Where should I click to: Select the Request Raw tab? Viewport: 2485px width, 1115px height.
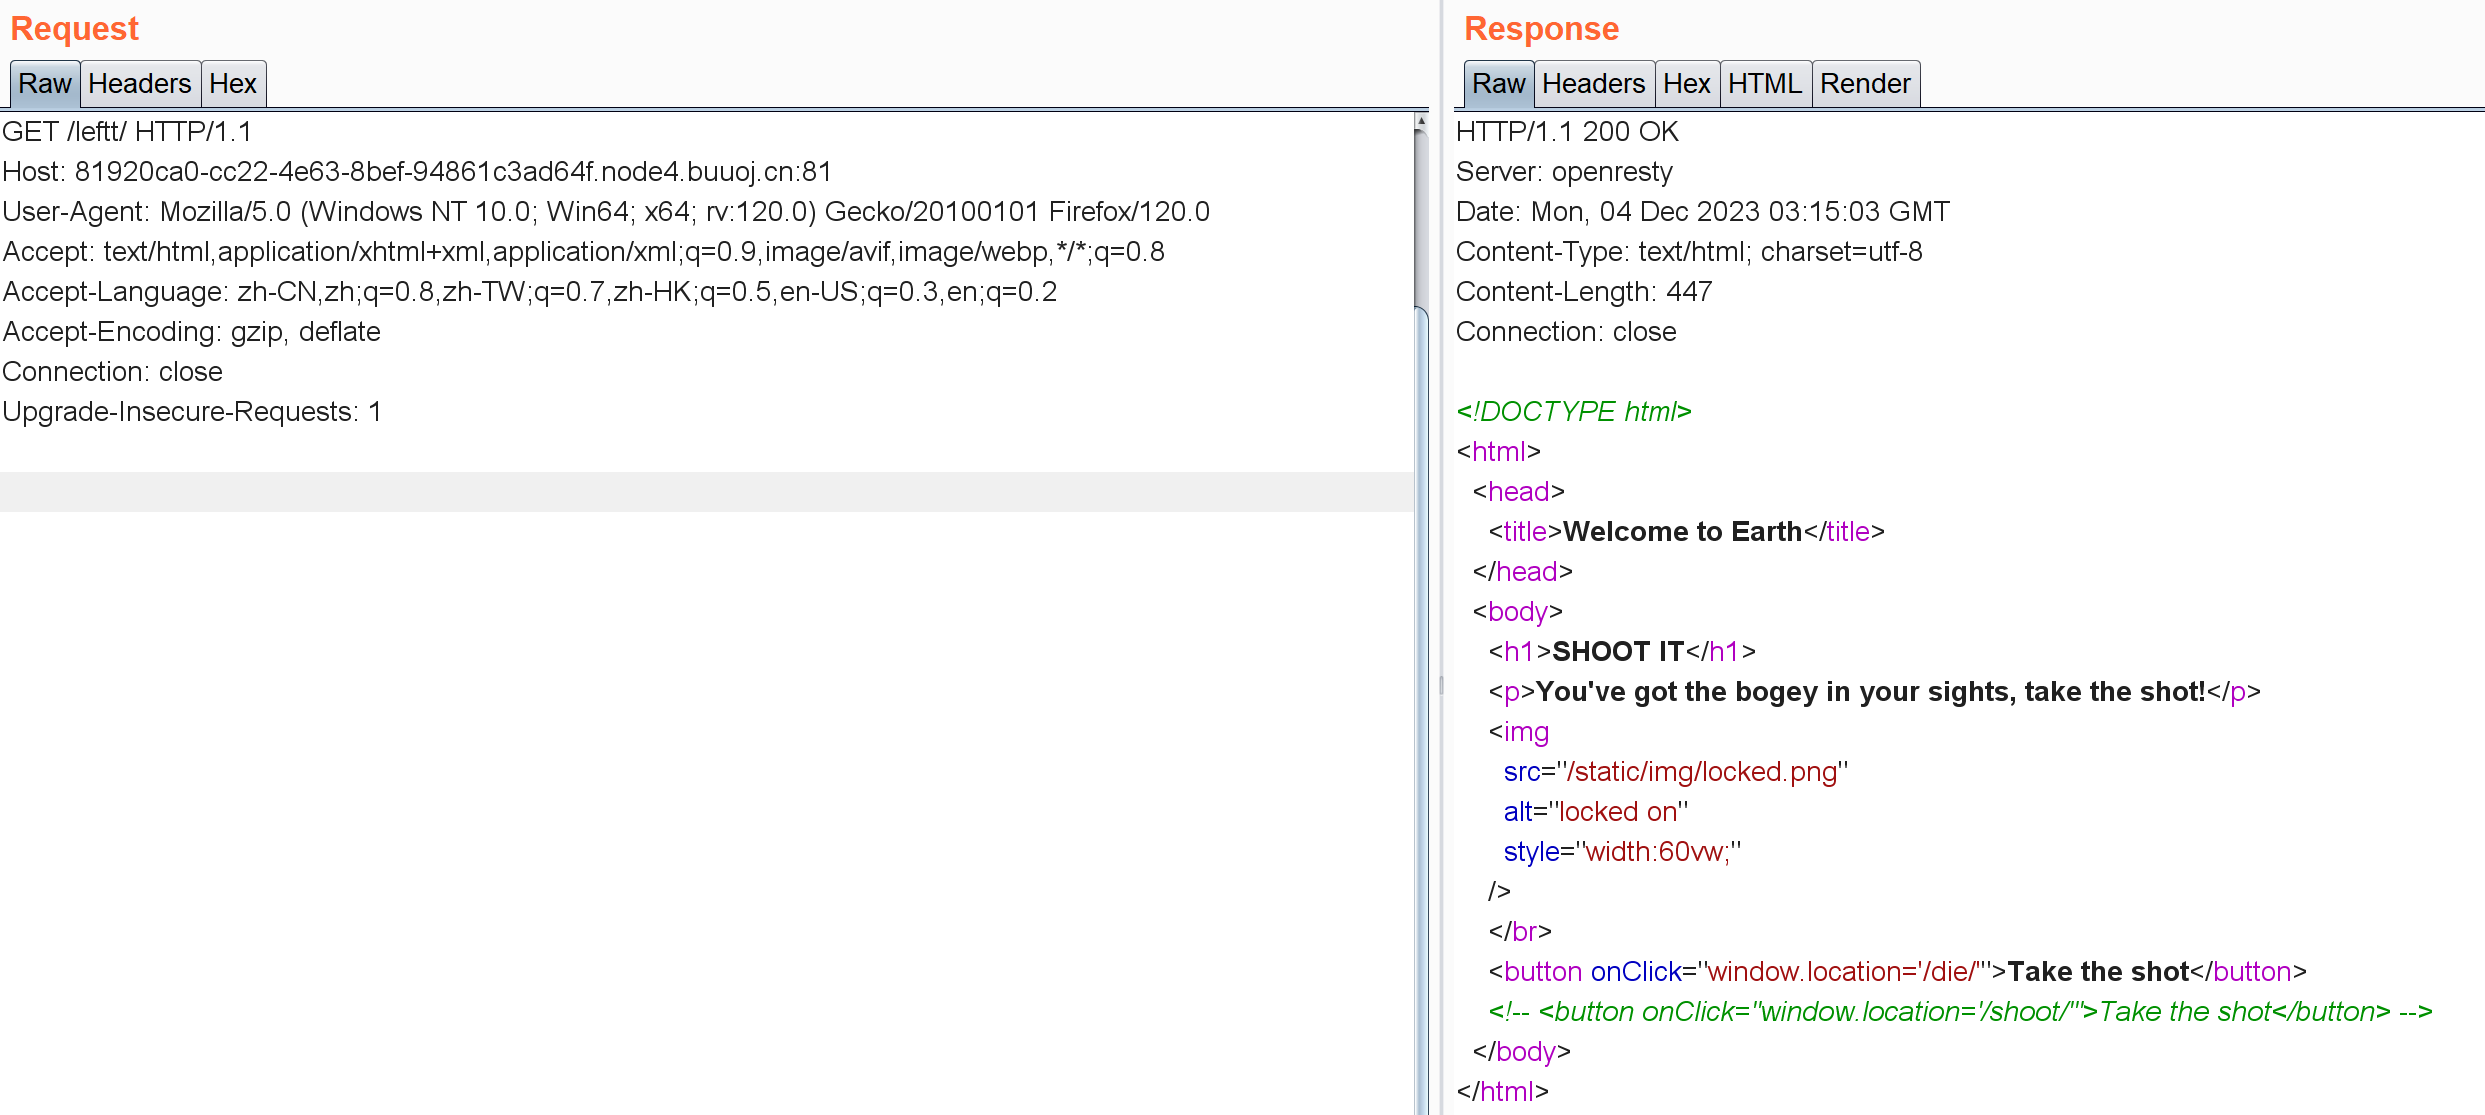click(45, 84)
